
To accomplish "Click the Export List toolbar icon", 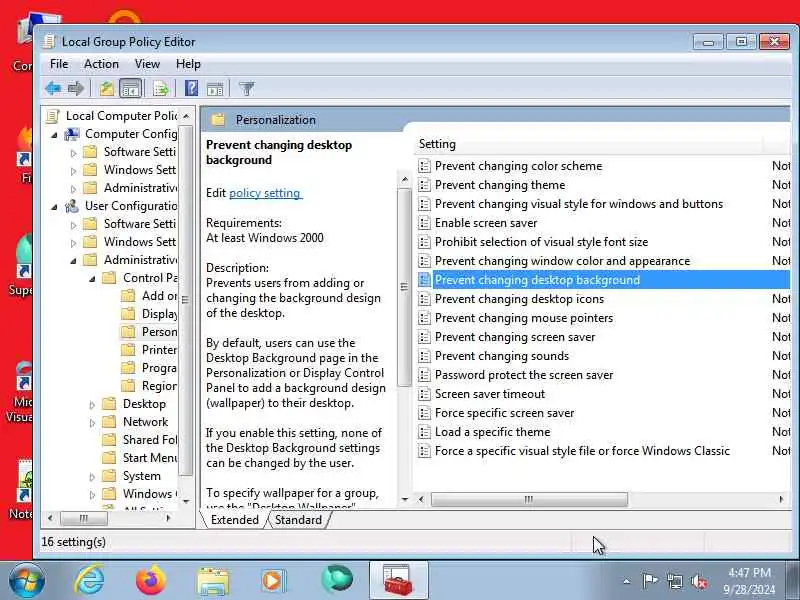I will (x=161, y=88).
